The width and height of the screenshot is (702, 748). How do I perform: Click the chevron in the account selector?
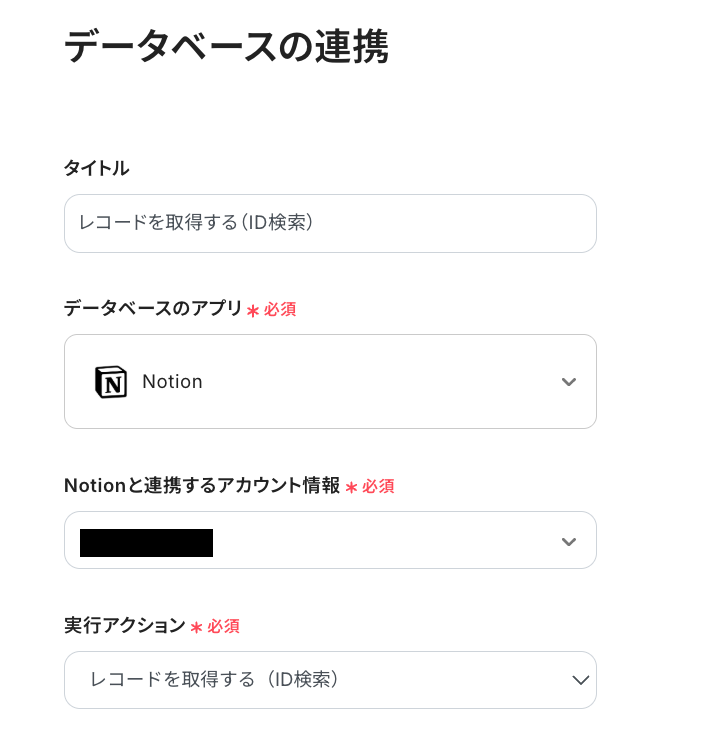click(x=569, y=541)
